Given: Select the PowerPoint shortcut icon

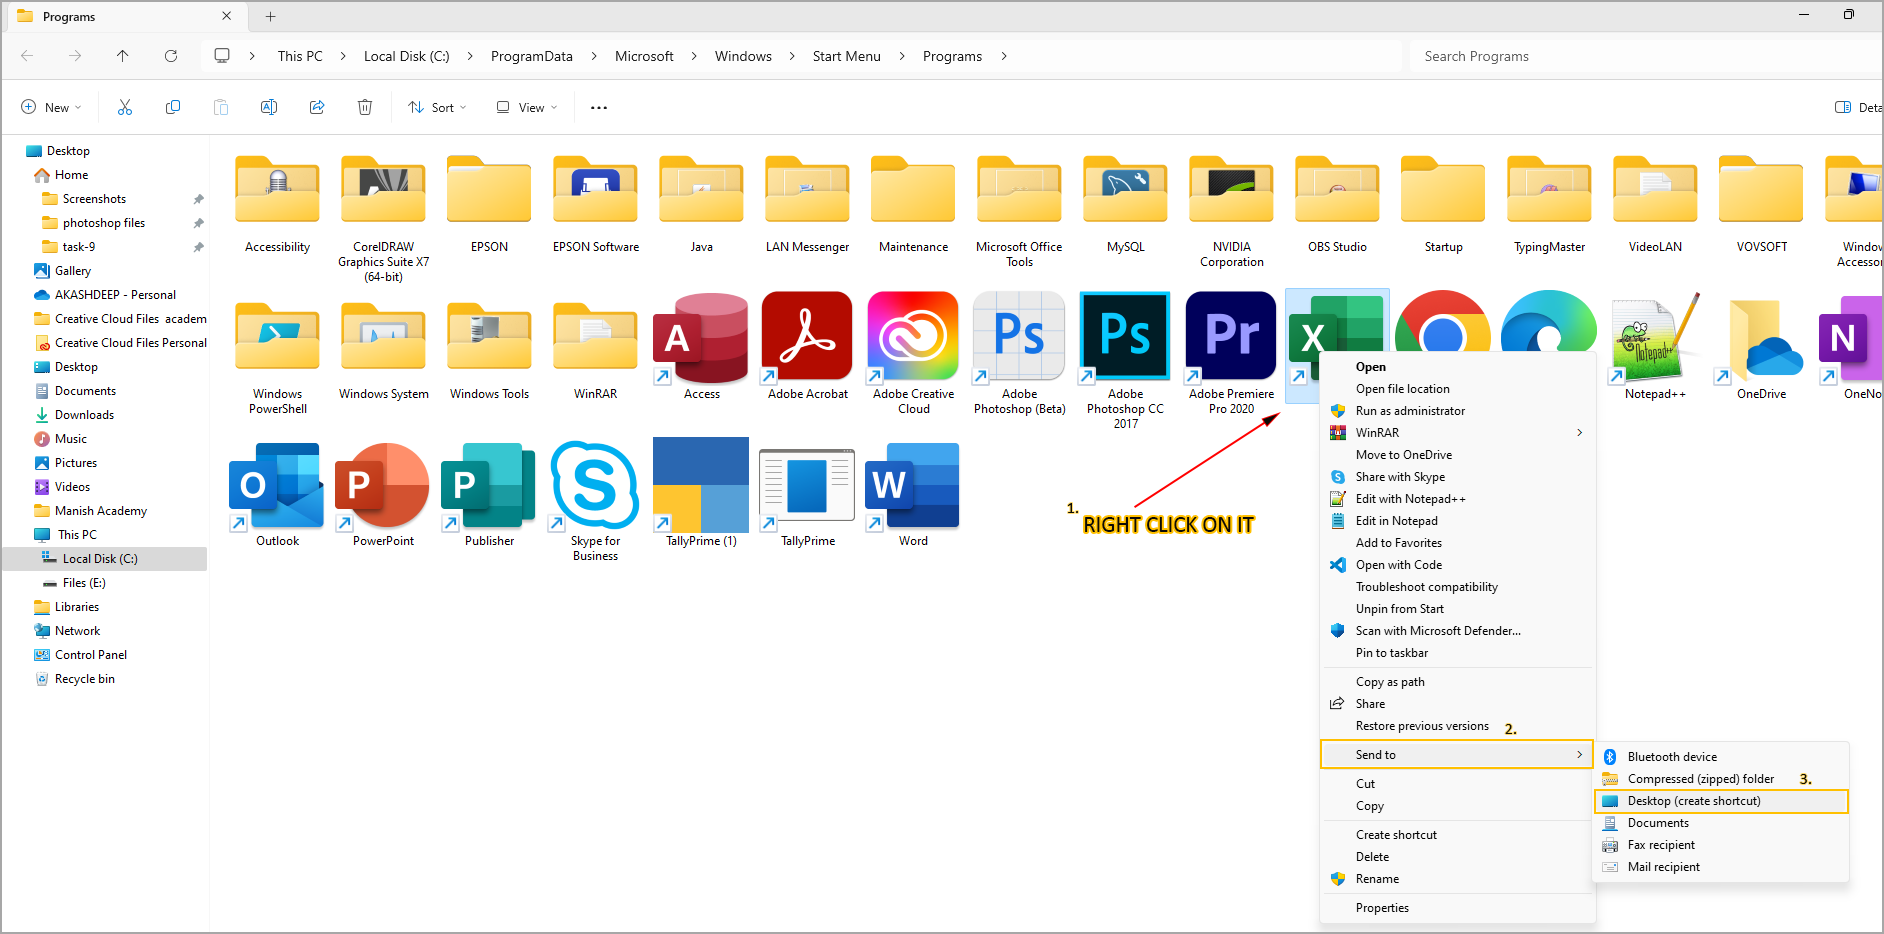Looking at the screenshot, I should pos(383,487).
